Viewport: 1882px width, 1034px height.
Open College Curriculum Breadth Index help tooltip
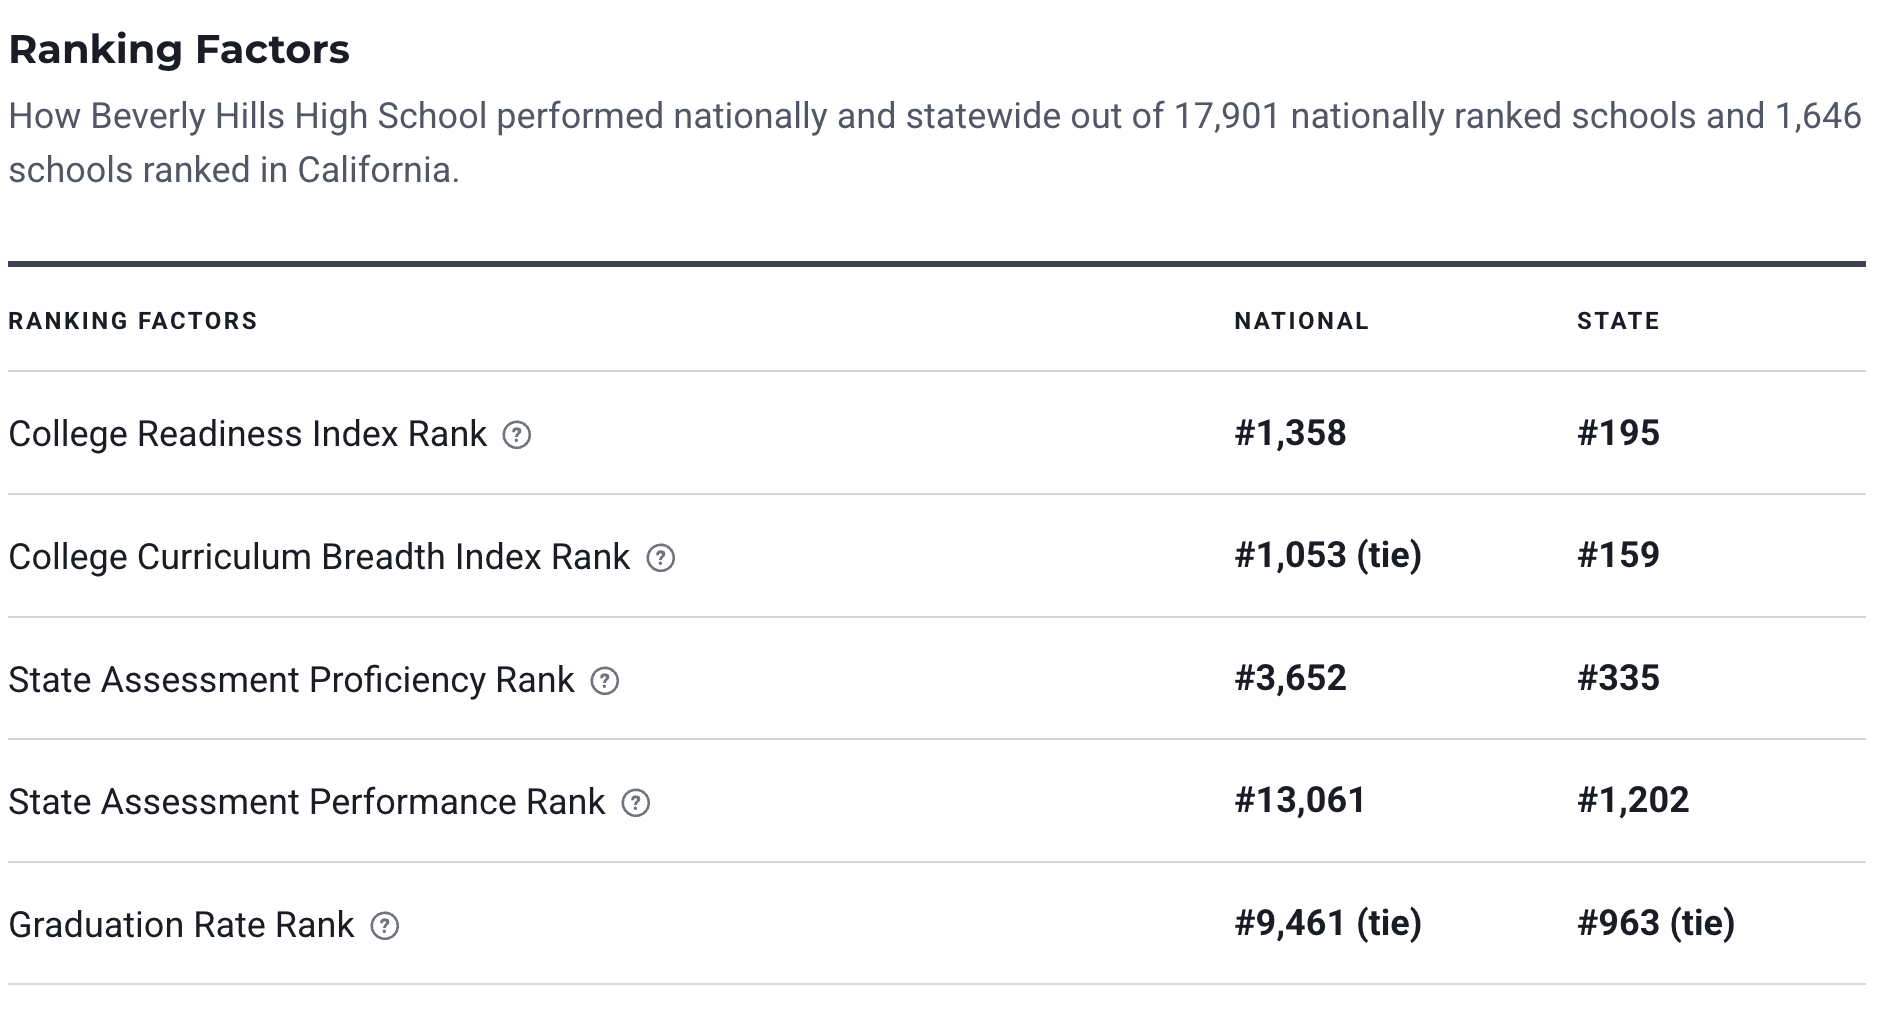pos(660,558)
